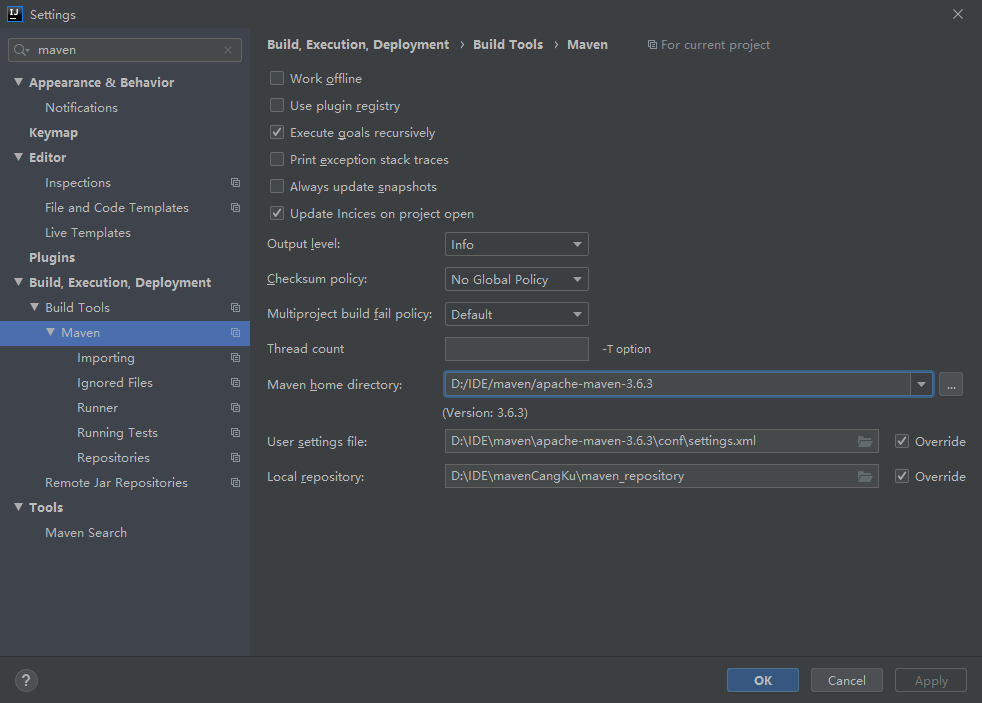Click project-level icon beside Ignored Files
Image resolution: width=982 pixels, height=703 pixels.
point(235,382)
